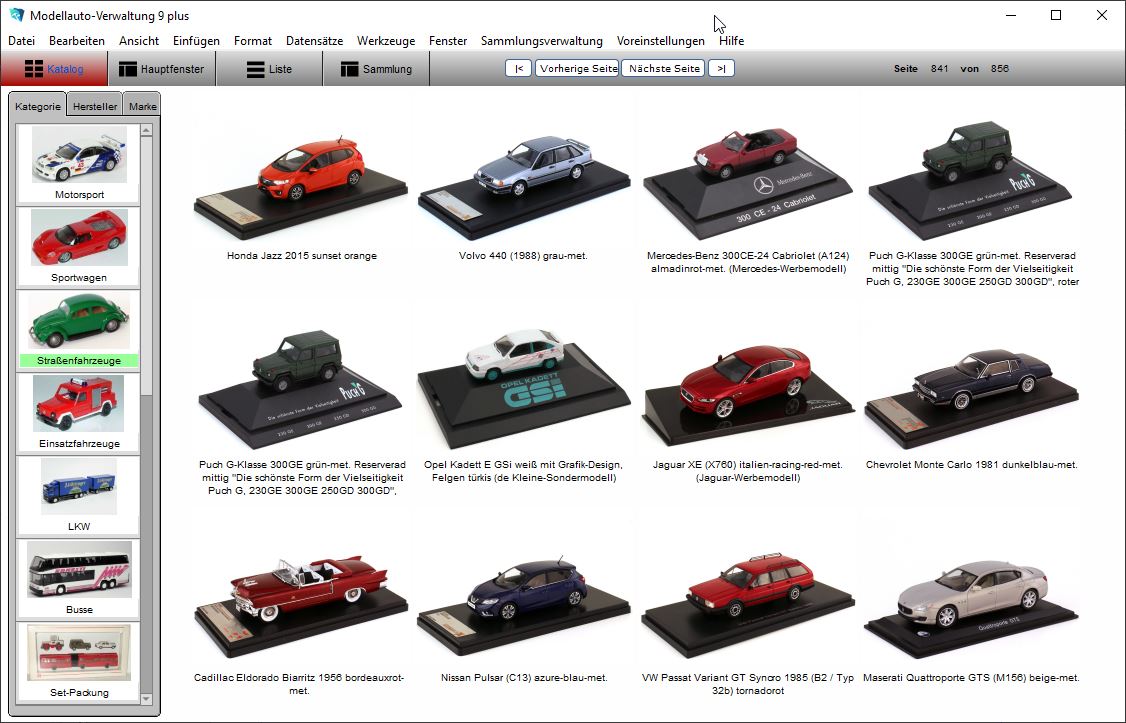Select the Sportwagen category icon
This screenshot has width=1126, height=723.
(x=79, y=238)
